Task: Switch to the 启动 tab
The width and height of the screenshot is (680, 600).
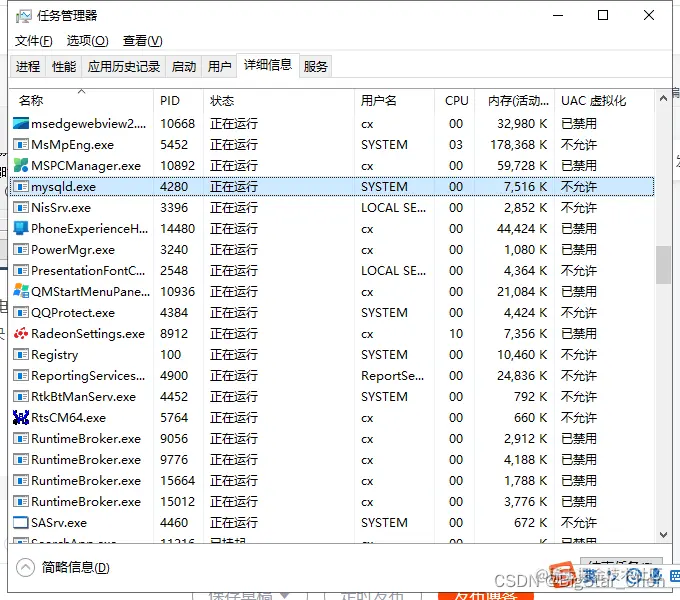Action: [183, 67]
